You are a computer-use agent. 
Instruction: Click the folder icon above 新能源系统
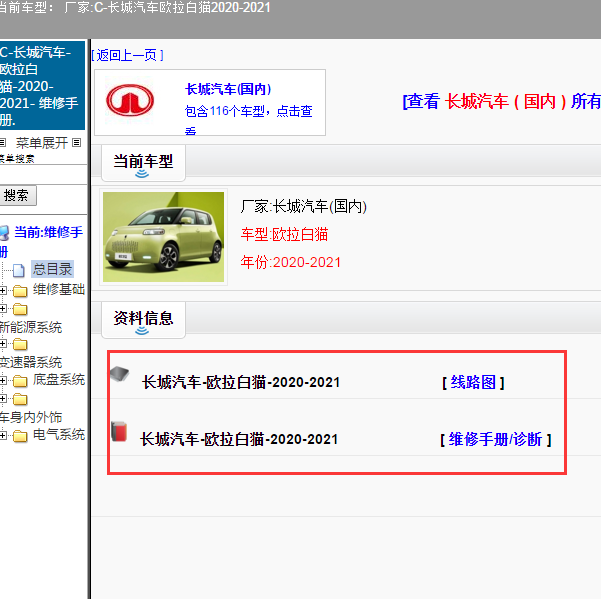tap(20, 309)
